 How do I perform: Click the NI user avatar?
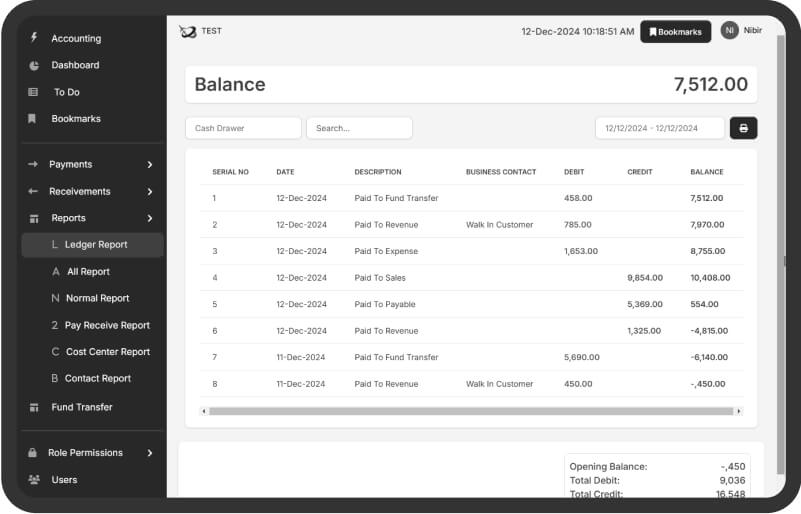[x=729, y=31]
